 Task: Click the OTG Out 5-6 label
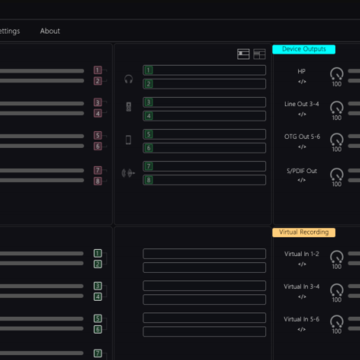(x=302, y=137)
